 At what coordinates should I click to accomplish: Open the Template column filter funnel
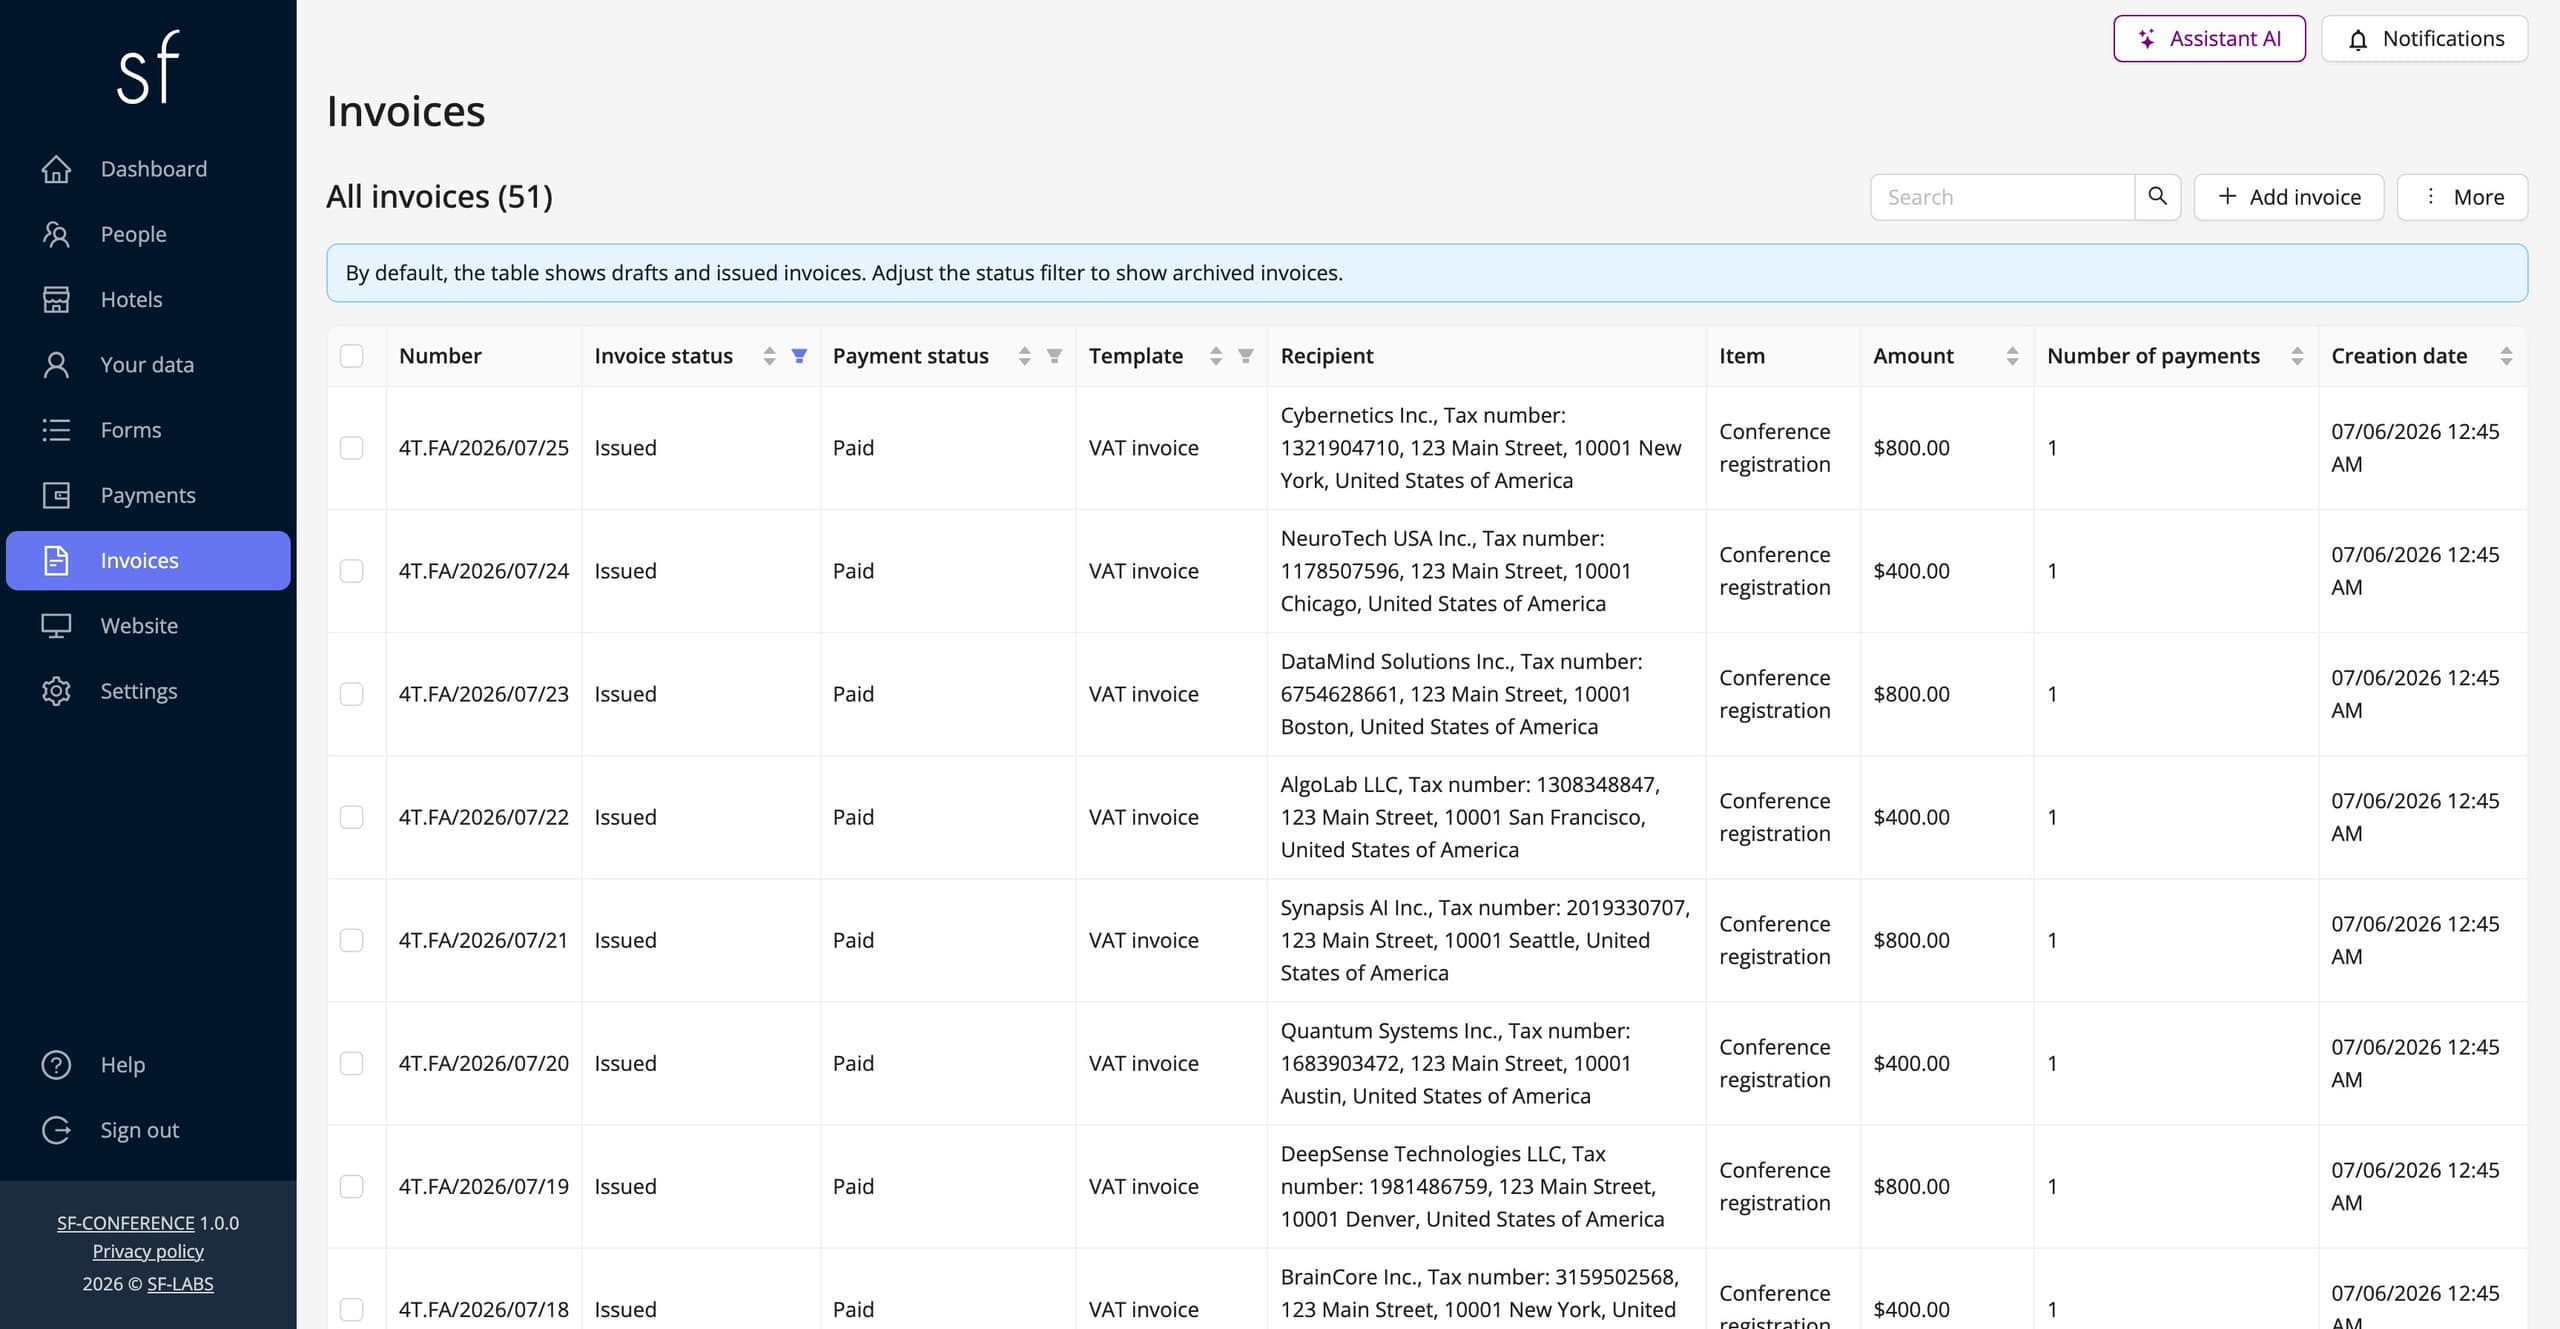pos(1246,356)
